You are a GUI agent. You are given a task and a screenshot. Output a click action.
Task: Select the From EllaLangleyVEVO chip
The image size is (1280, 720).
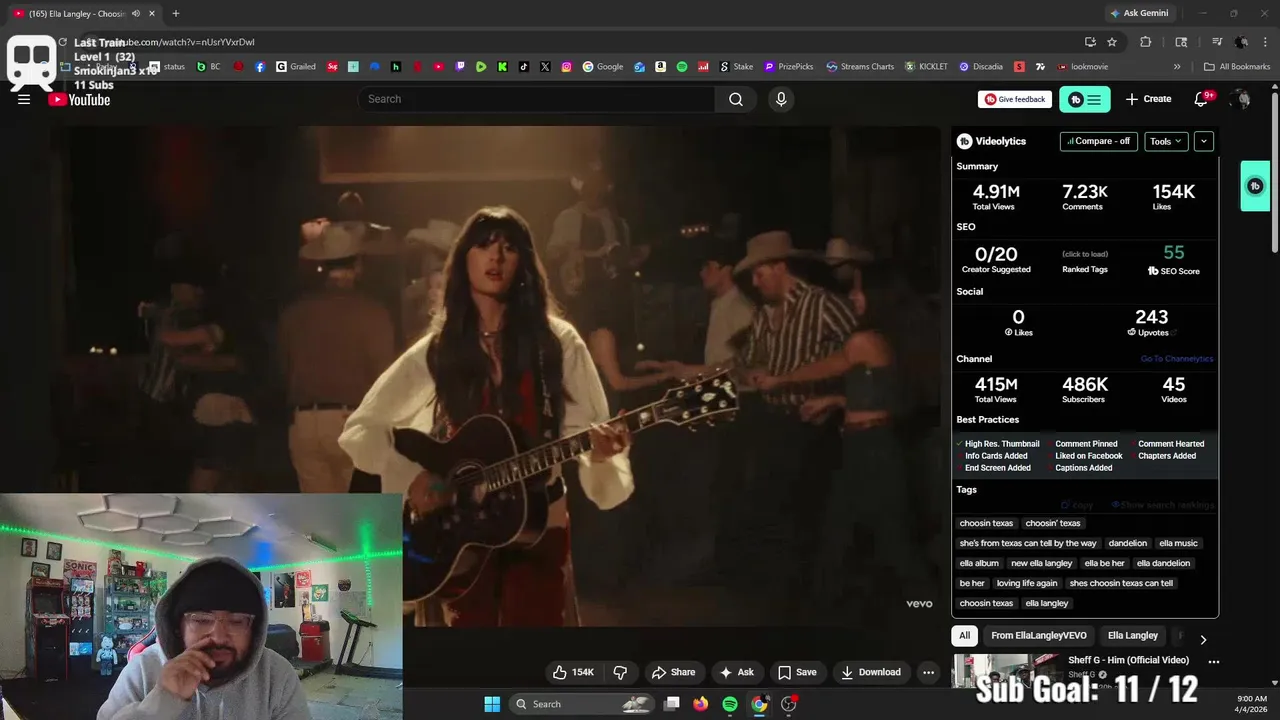click(x=1038, y=635)
